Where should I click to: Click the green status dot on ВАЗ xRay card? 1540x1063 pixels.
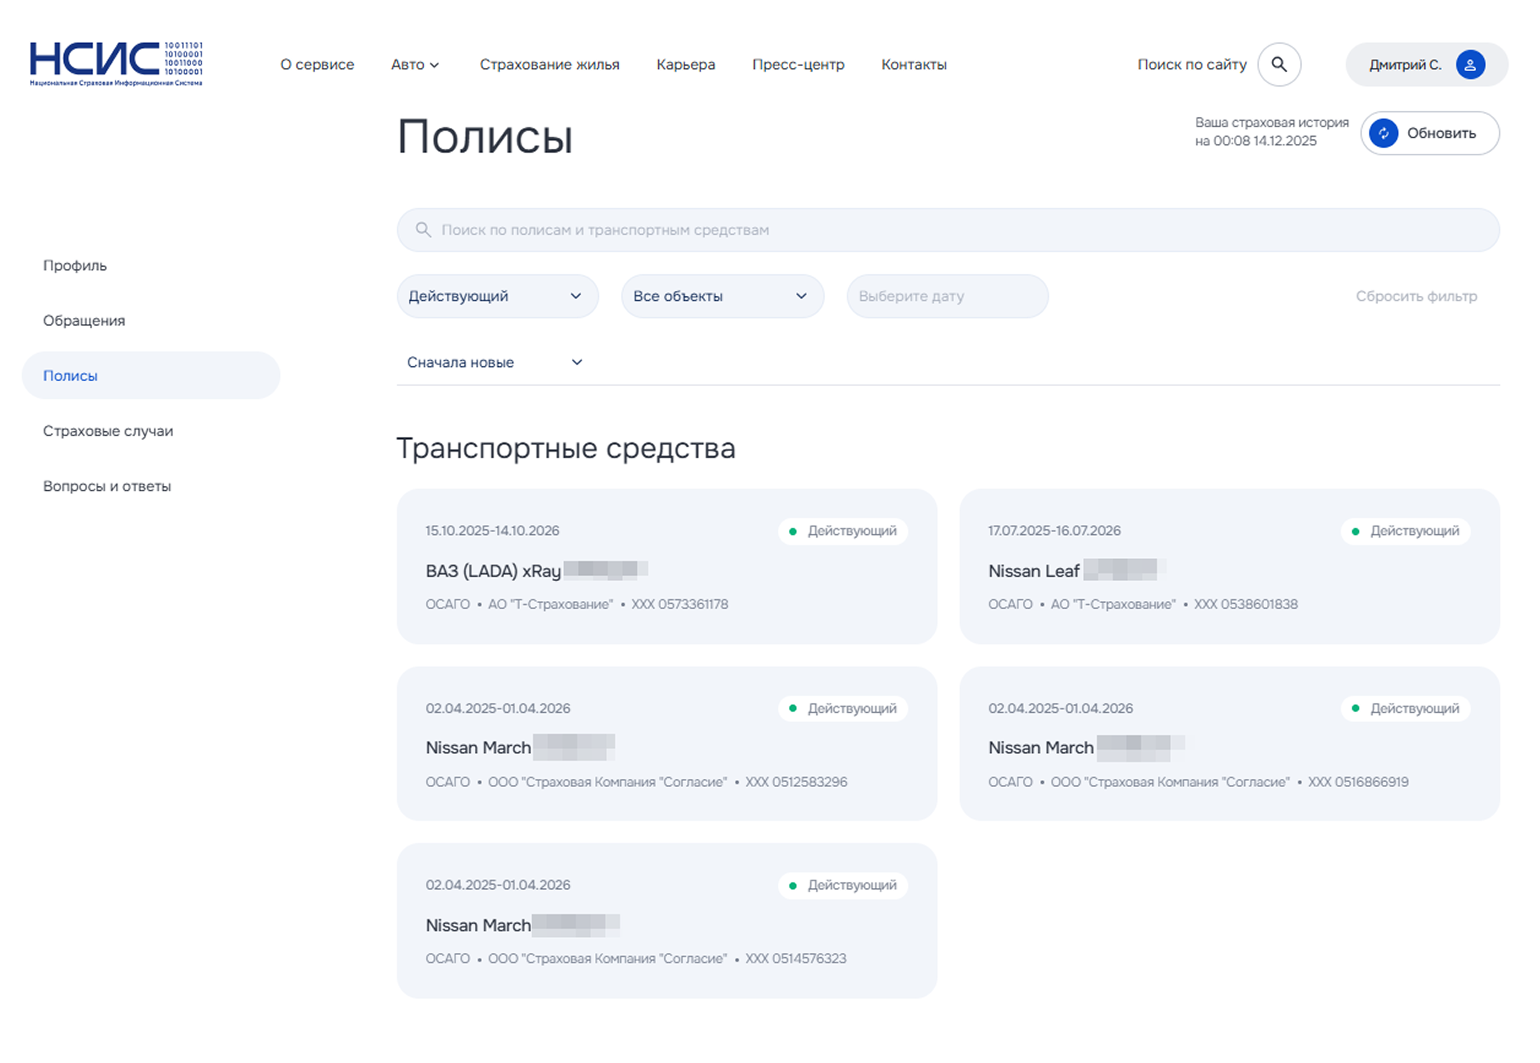pyautogui.click(x=795, y=531)
